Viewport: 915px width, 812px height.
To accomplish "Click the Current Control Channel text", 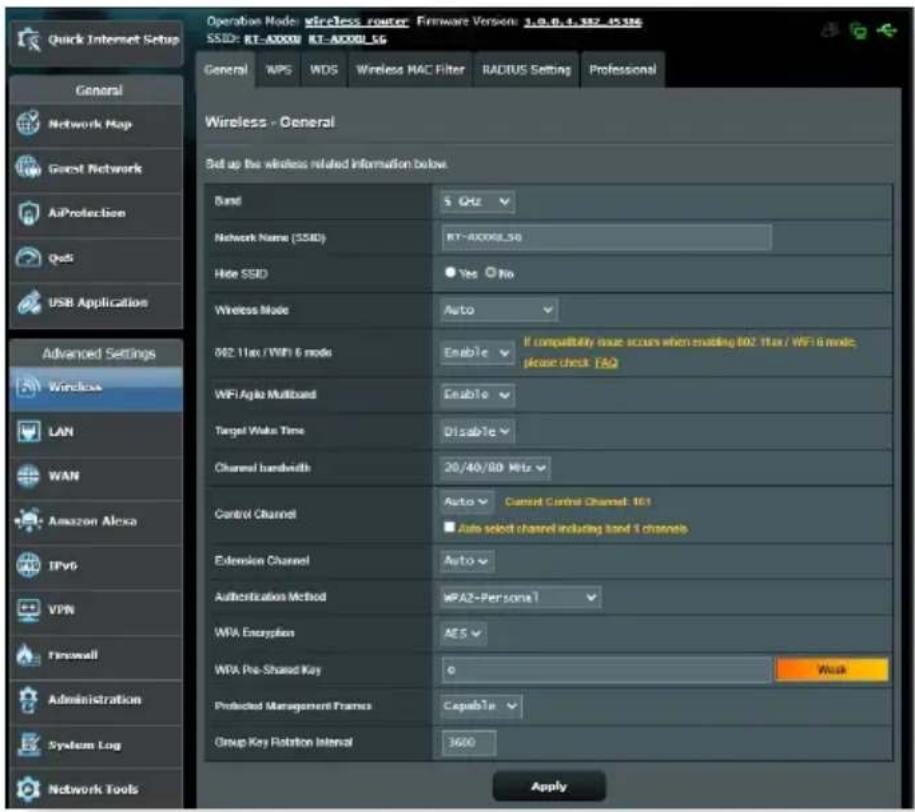I will [578, 501].
